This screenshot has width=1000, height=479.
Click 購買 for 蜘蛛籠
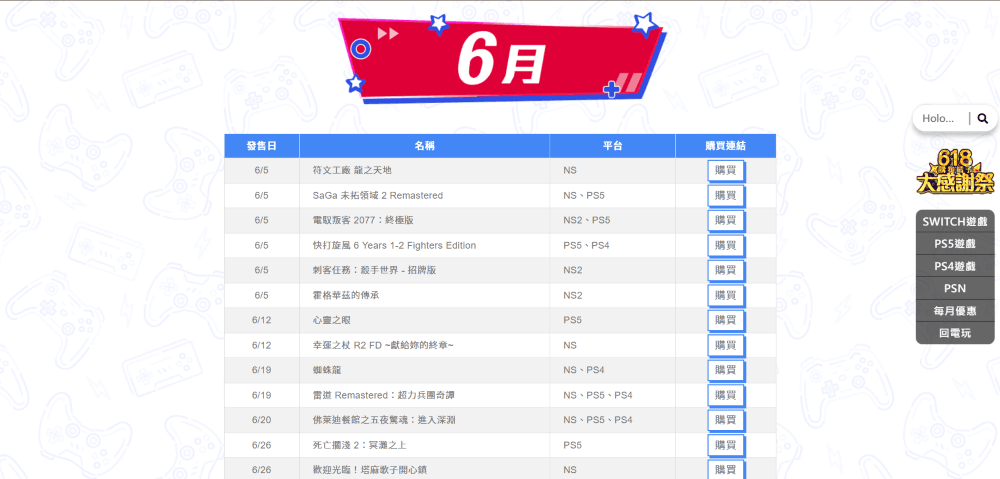[x=725, y=370]
